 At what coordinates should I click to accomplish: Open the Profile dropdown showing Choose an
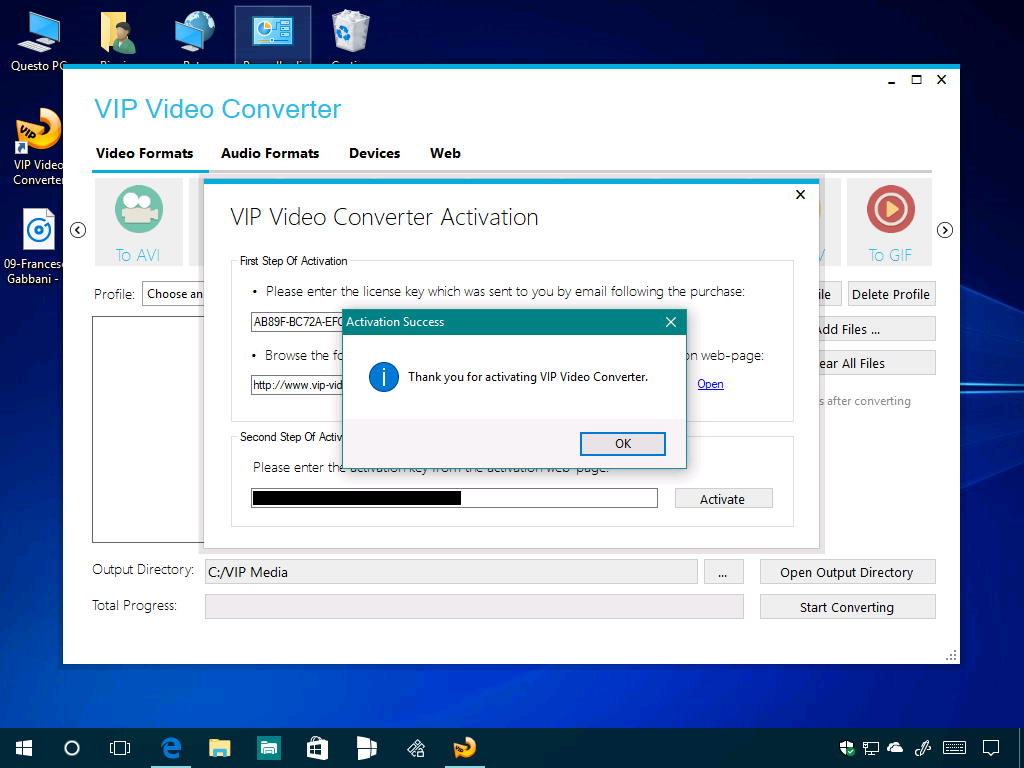click(x=173, y=294)
